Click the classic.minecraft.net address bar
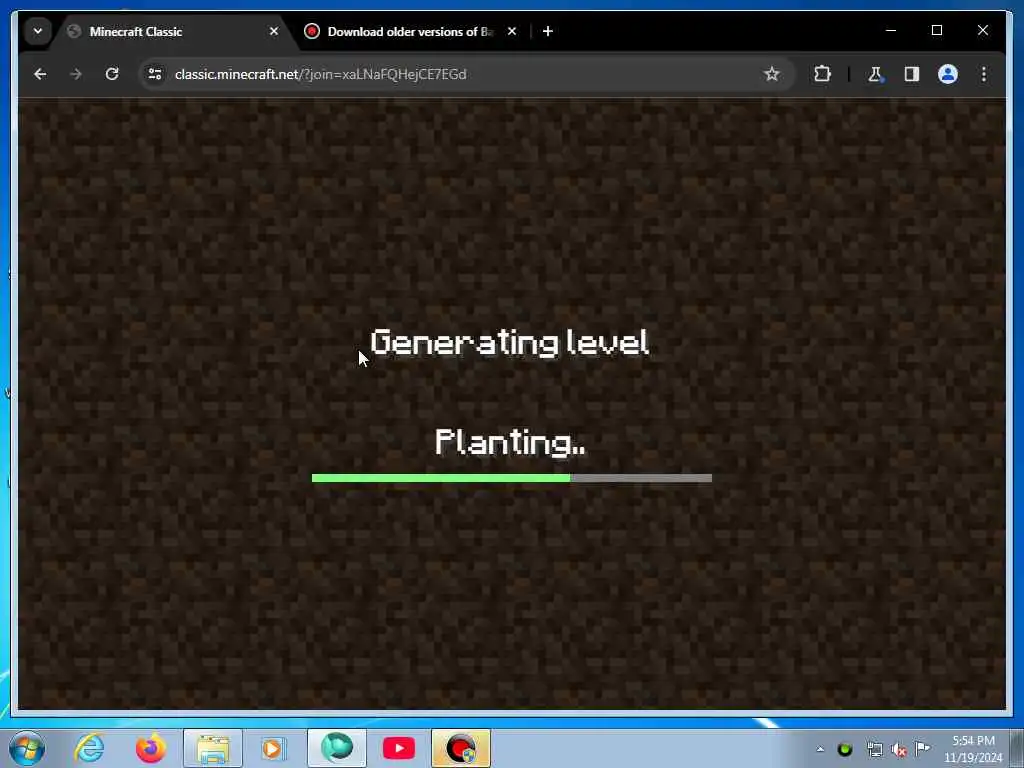Viewport: 1024px width, 768px height. (457, 74)
